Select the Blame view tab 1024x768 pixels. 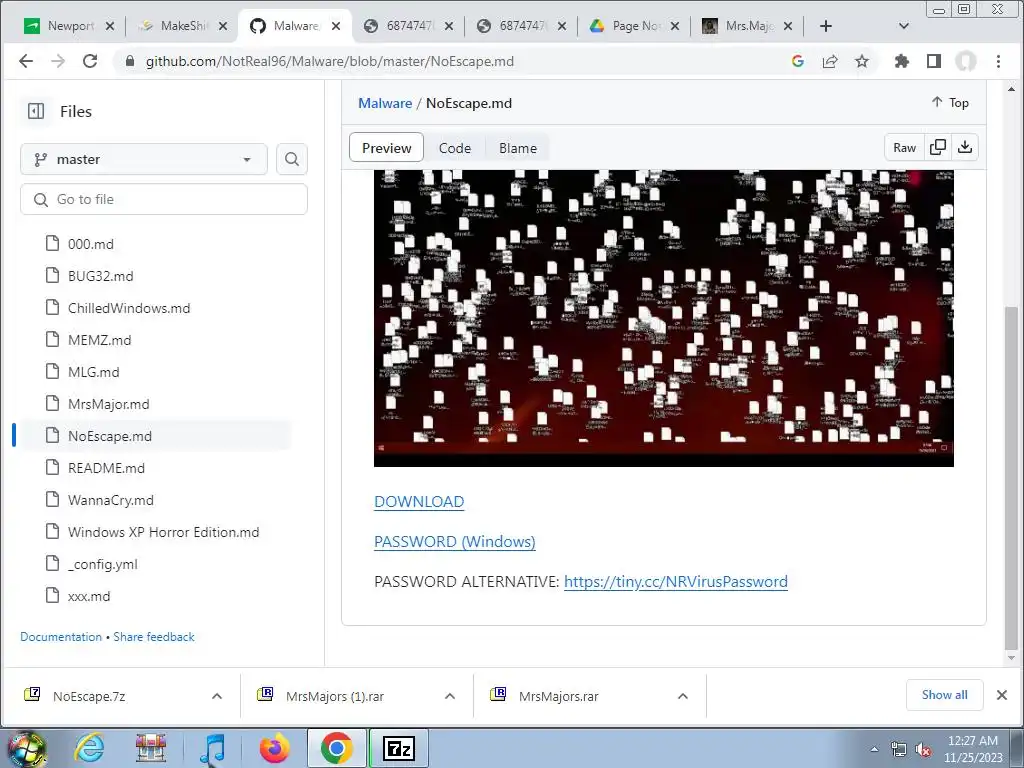click(518, 148)
